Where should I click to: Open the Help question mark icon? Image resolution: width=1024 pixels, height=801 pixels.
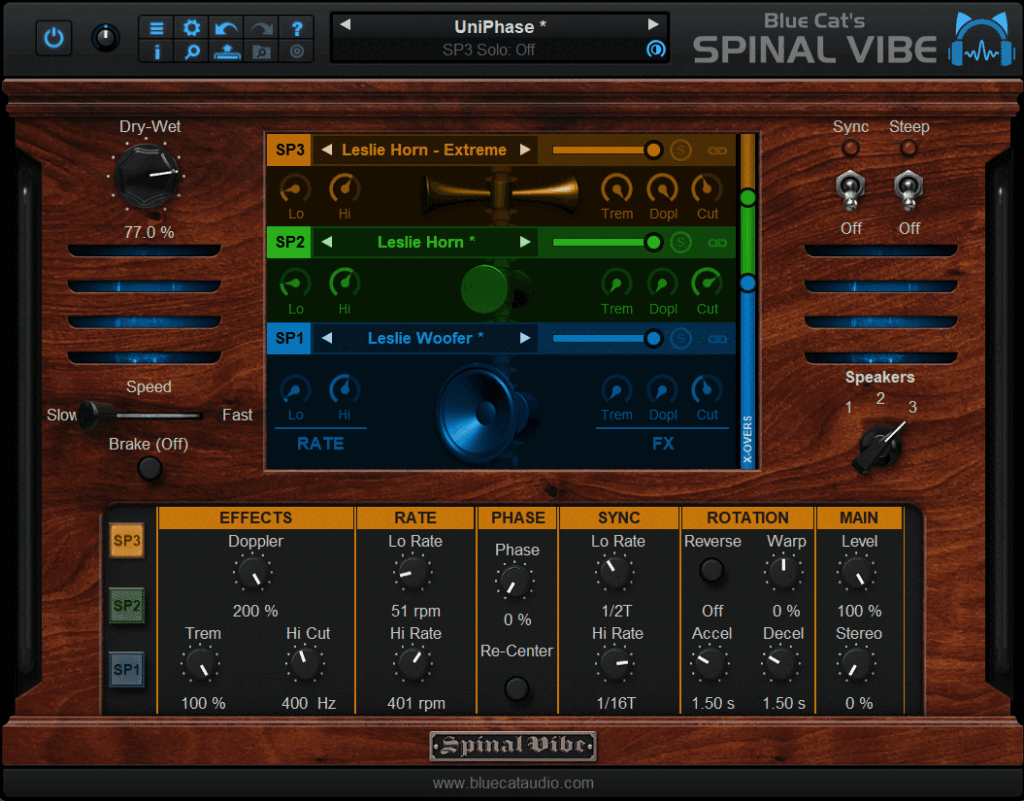[296, 27]
